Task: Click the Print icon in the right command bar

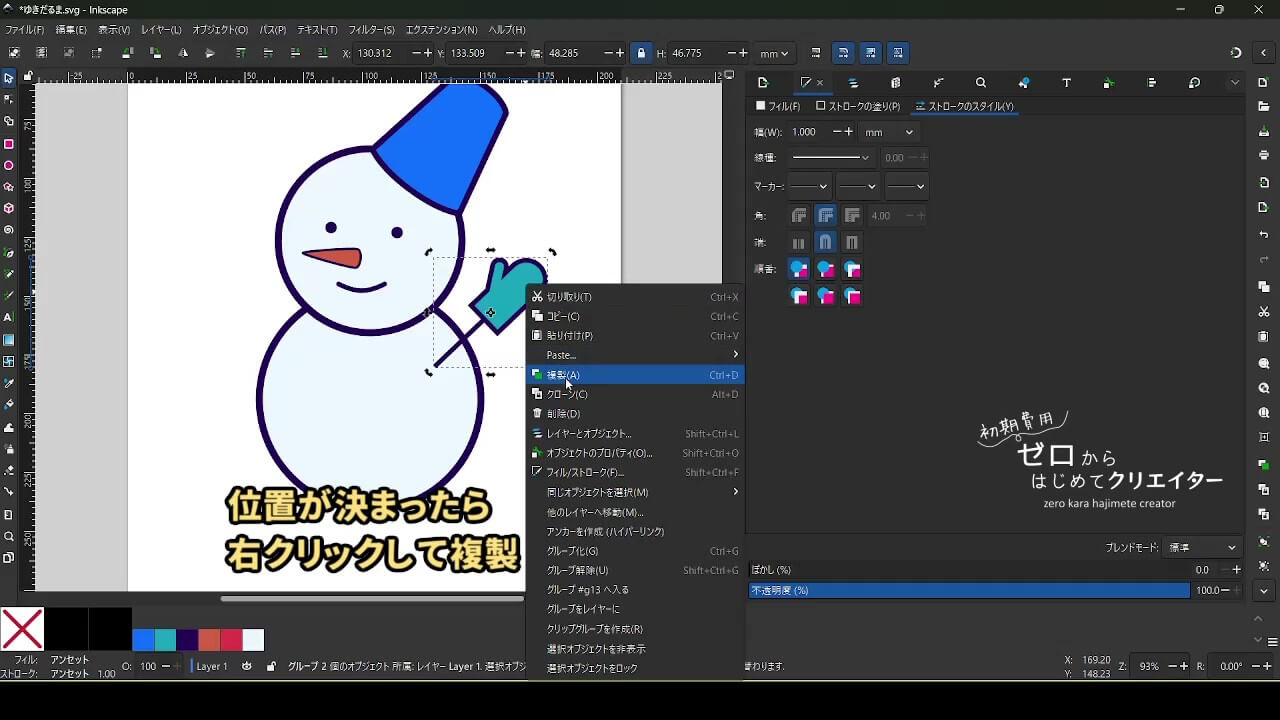Action: (x=1264, y=156)
